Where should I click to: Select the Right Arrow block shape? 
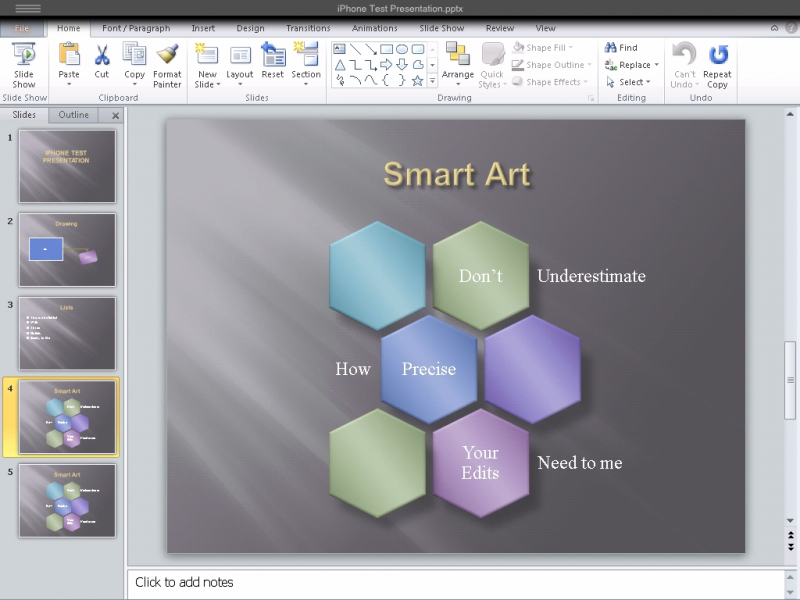point(386,65)
